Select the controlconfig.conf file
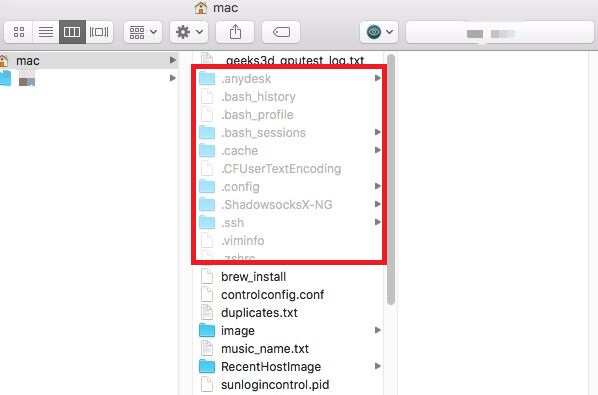The height and width of the screenshot is (395, 598). pyautogui.click(x=288, y=294)
